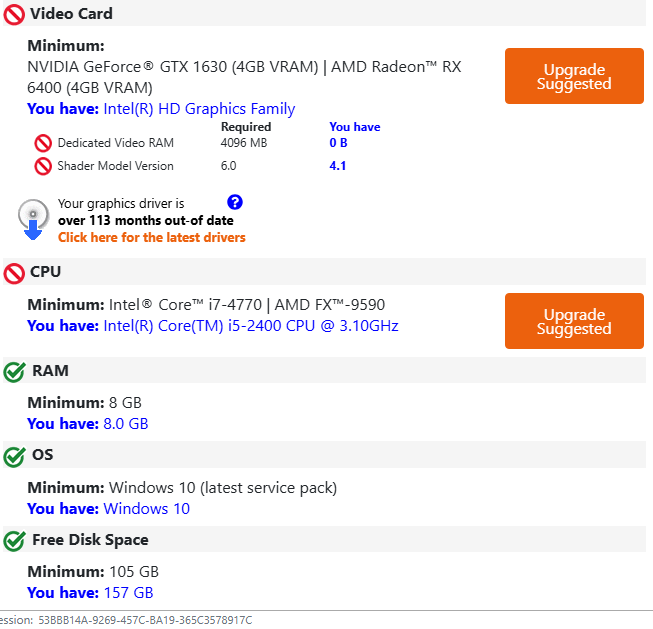Click the RAM section heading
The height and width of the screenshot is (629, 653).
[x=50, y=371]
